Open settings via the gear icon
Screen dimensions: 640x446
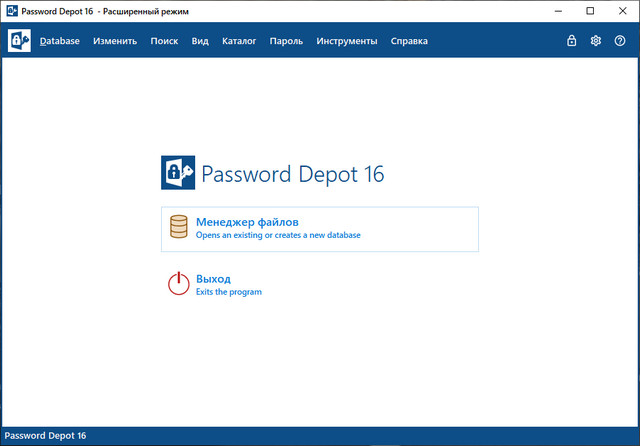click(x=595, y=41)
